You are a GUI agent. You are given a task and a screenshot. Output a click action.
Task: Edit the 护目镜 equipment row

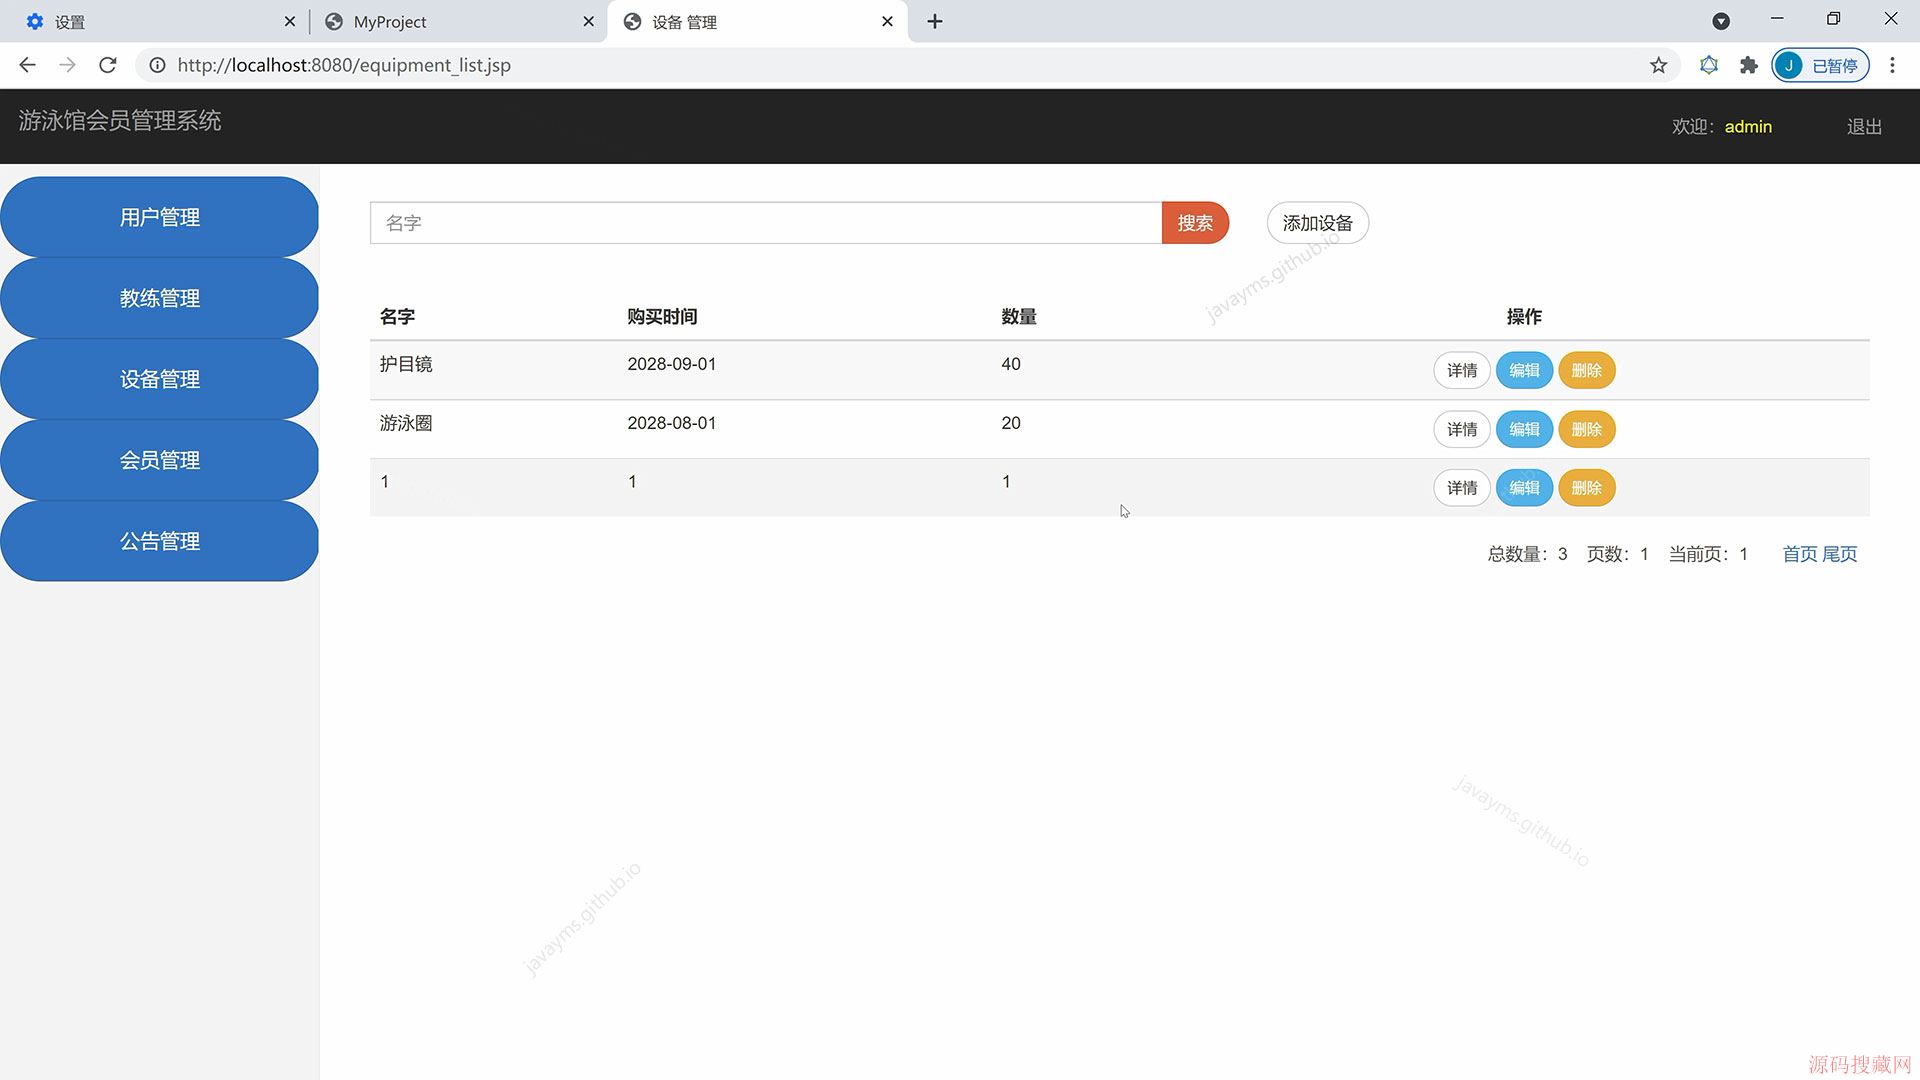[1523, 370]
